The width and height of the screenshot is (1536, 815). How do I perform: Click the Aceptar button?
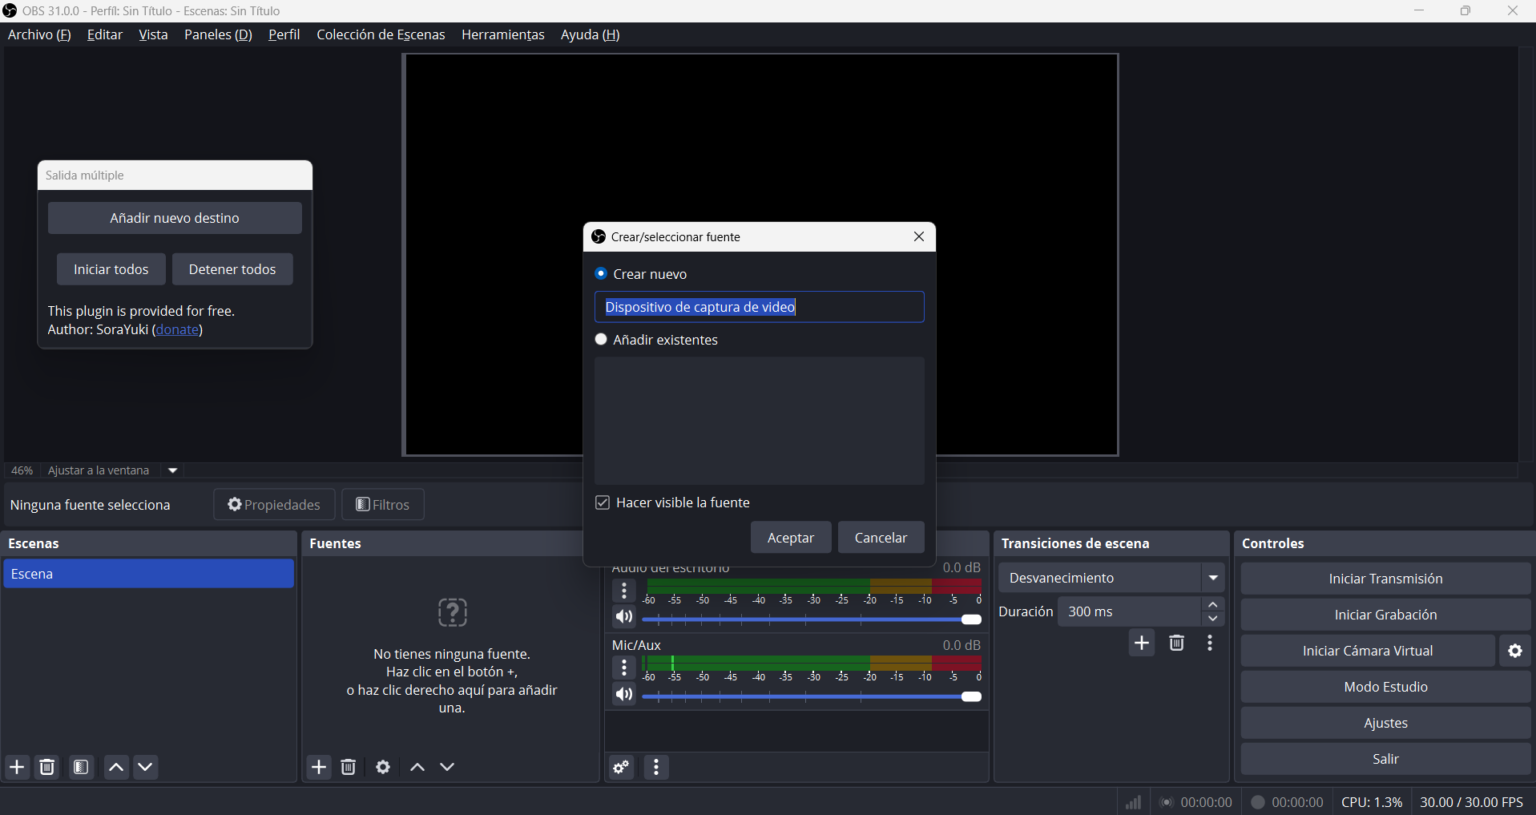tap(790, 538)
